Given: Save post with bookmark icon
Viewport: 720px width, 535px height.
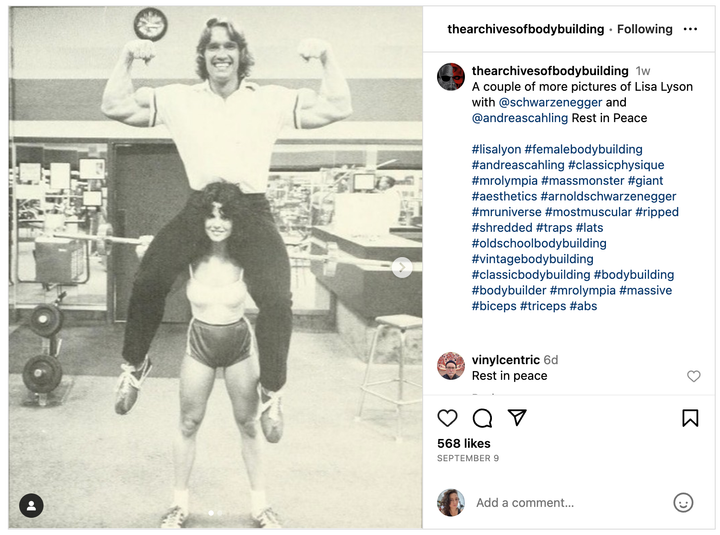Looking at the screenshot, I should click(690, 418).
